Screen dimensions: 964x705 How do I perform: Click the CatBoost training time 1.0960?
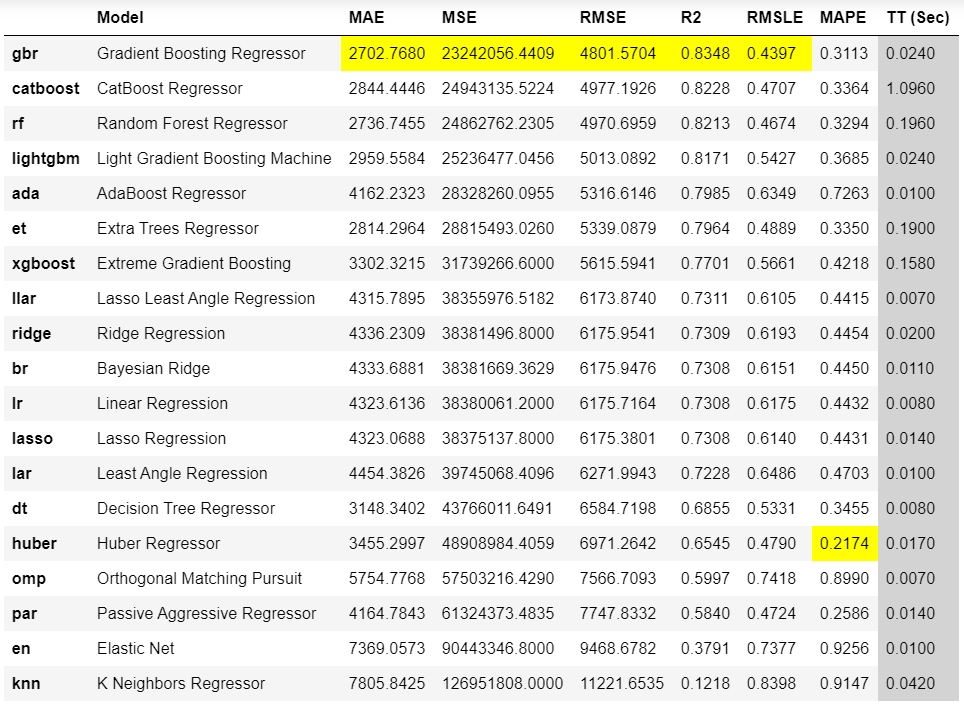(910, 88)
